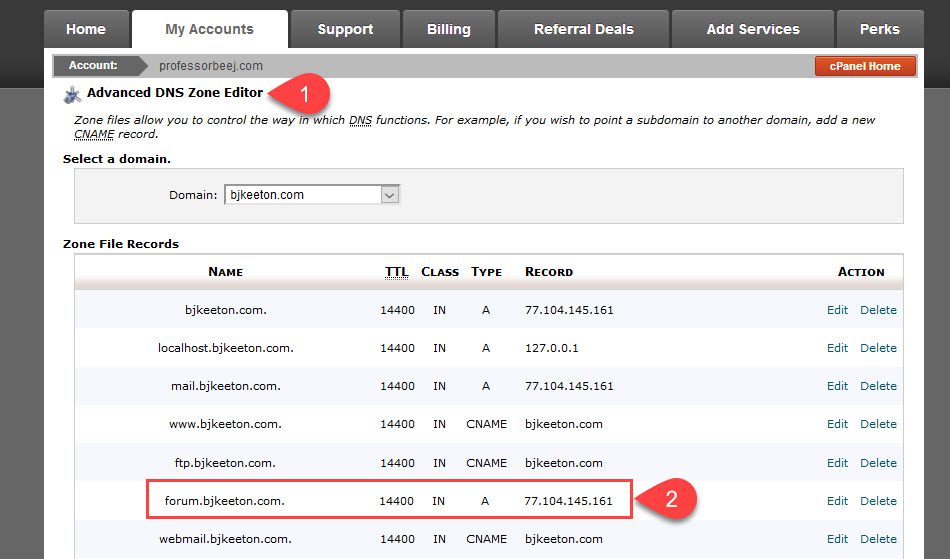Select the Referral Deals tab
Viewport: 950px width, 559px height.
point(583,29)
